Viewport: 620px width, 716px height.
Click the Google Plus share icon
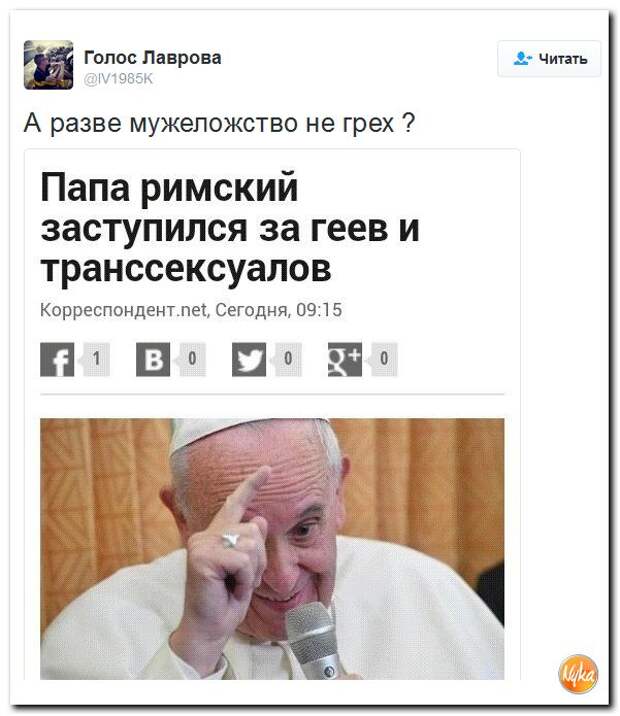tap(345, 359)
